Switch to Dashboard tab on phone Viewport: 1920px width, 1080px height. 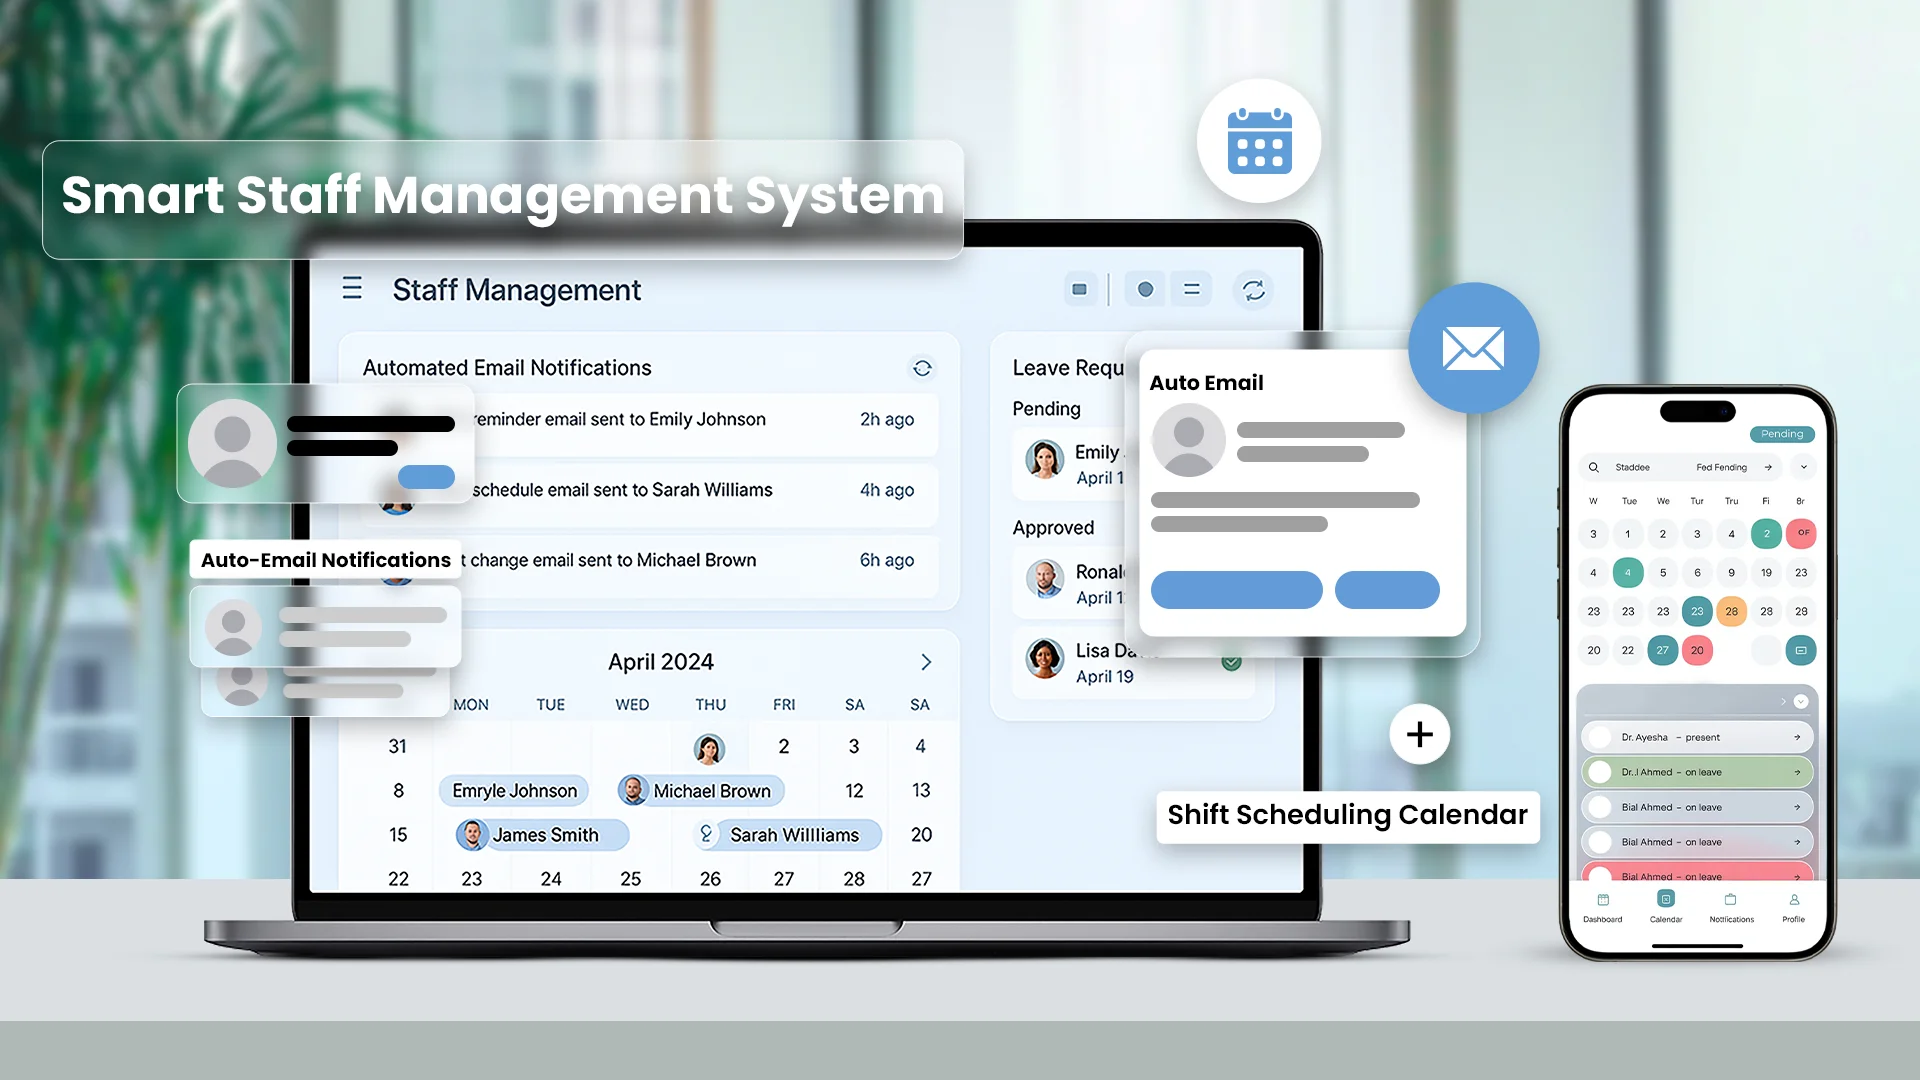[x=1602, y=907]
